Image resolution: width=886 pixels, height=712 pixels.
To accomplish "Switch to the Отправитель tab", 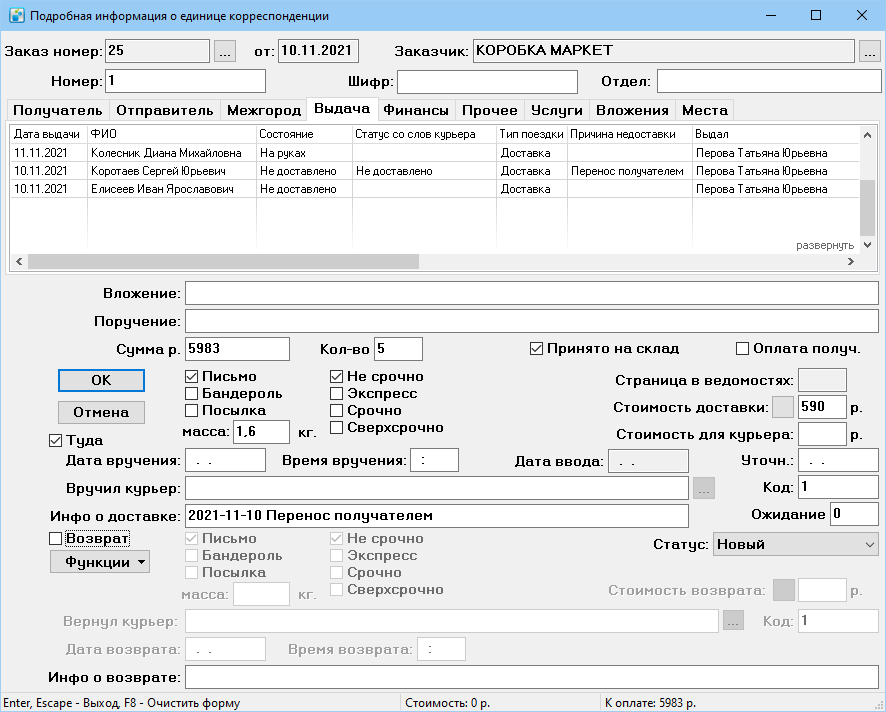I will 164,110.
